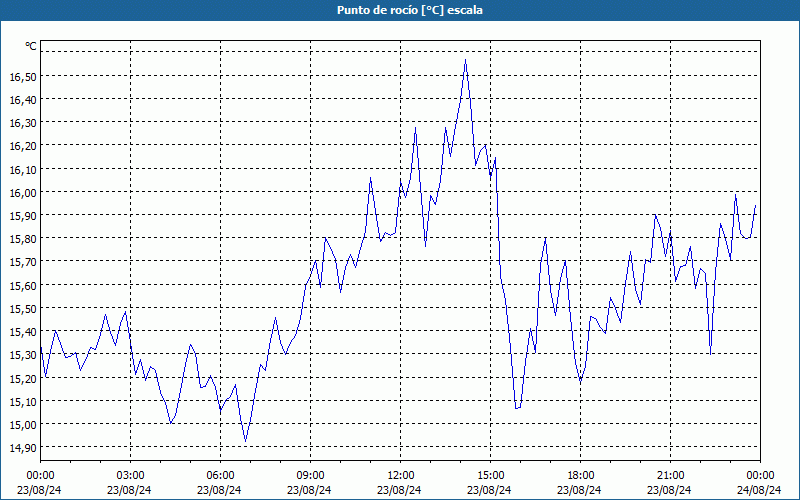
Task: Click the 23/08/24 date below 18:00
Action: (579, 490)
